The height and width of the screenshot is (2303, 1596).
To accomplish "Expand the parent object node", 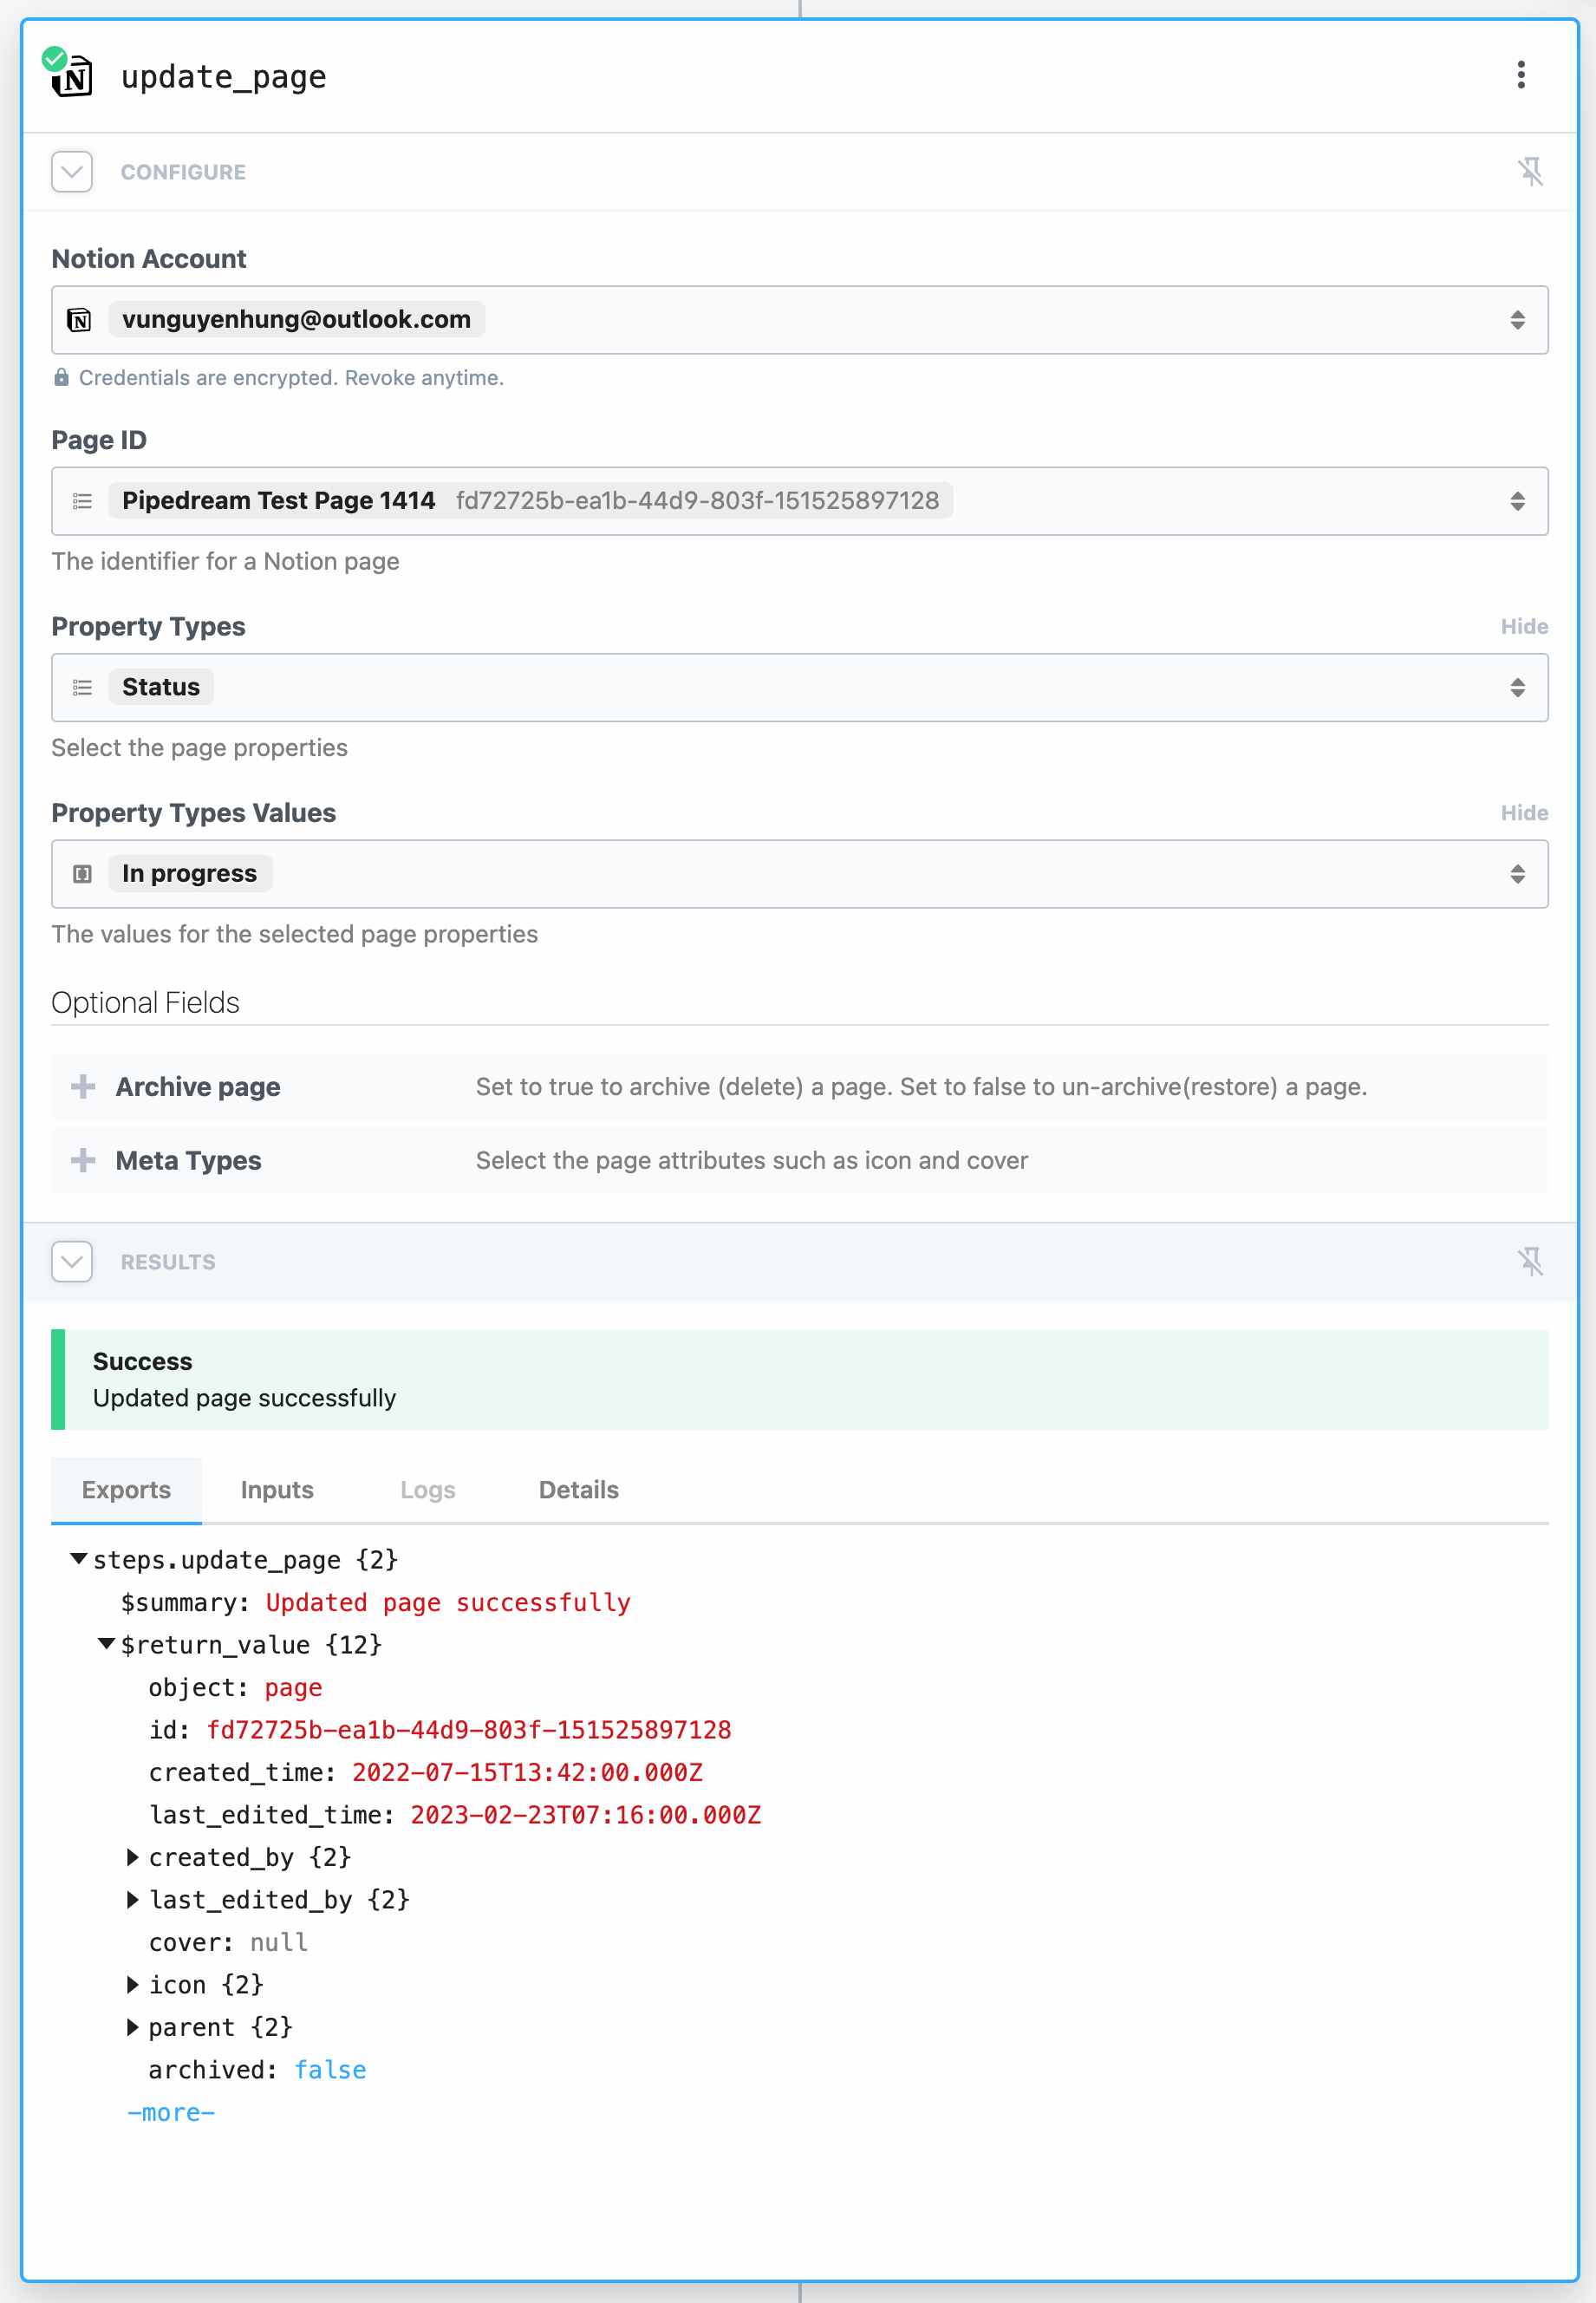I will pos(132,2027).
